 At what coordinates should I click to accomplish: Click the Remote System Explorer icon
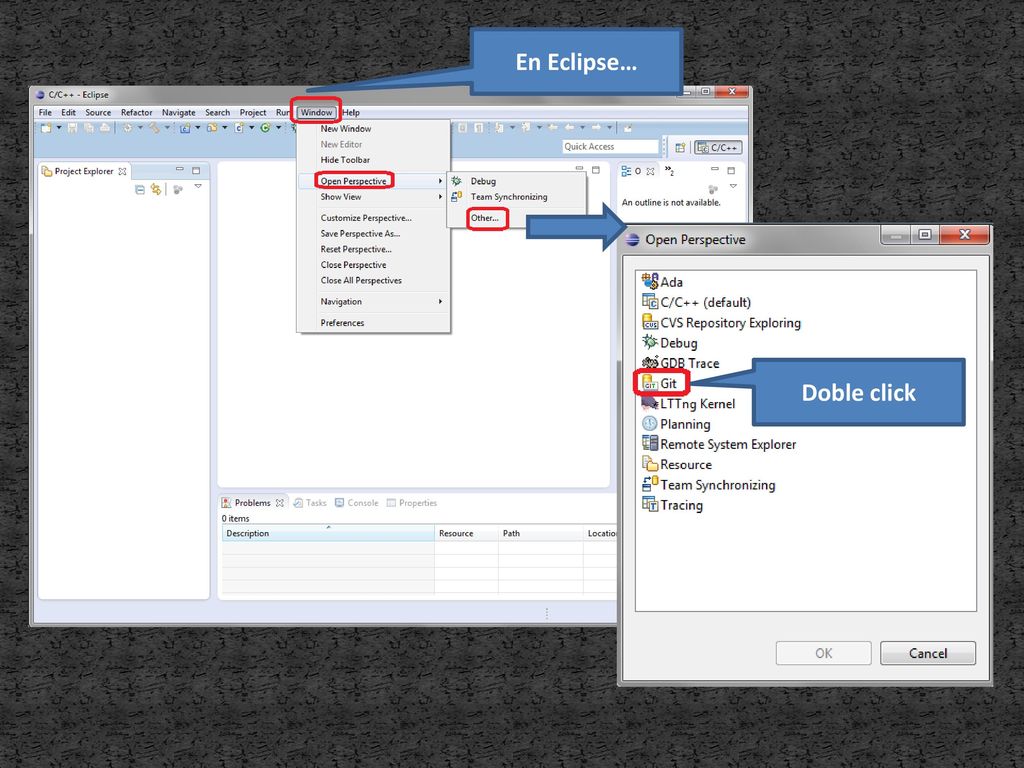coord(650,443)
